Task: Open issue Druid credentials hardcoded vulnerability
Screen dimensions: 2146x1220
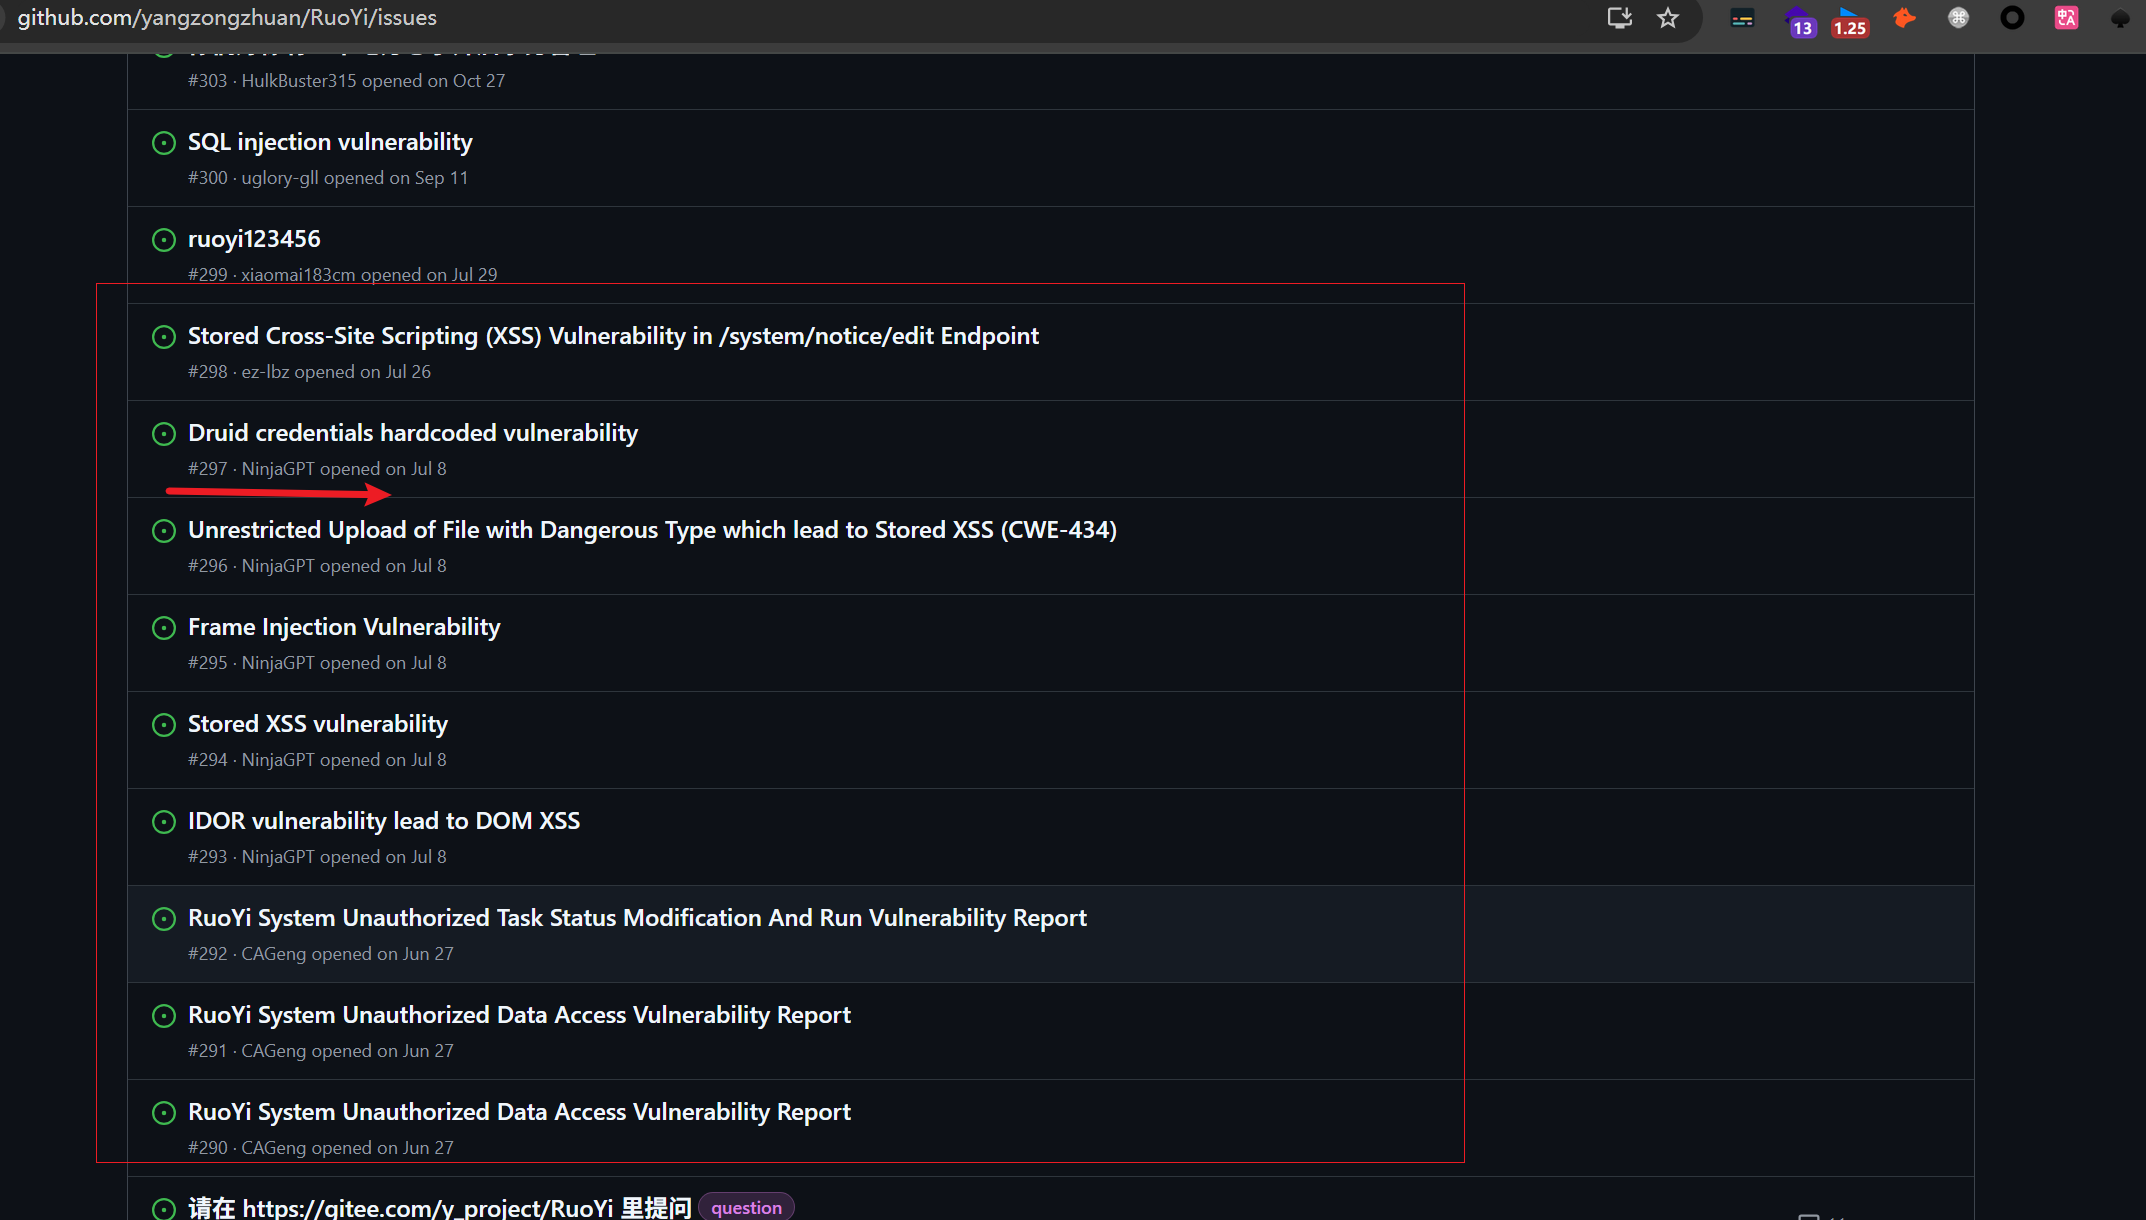Action: 412,433
